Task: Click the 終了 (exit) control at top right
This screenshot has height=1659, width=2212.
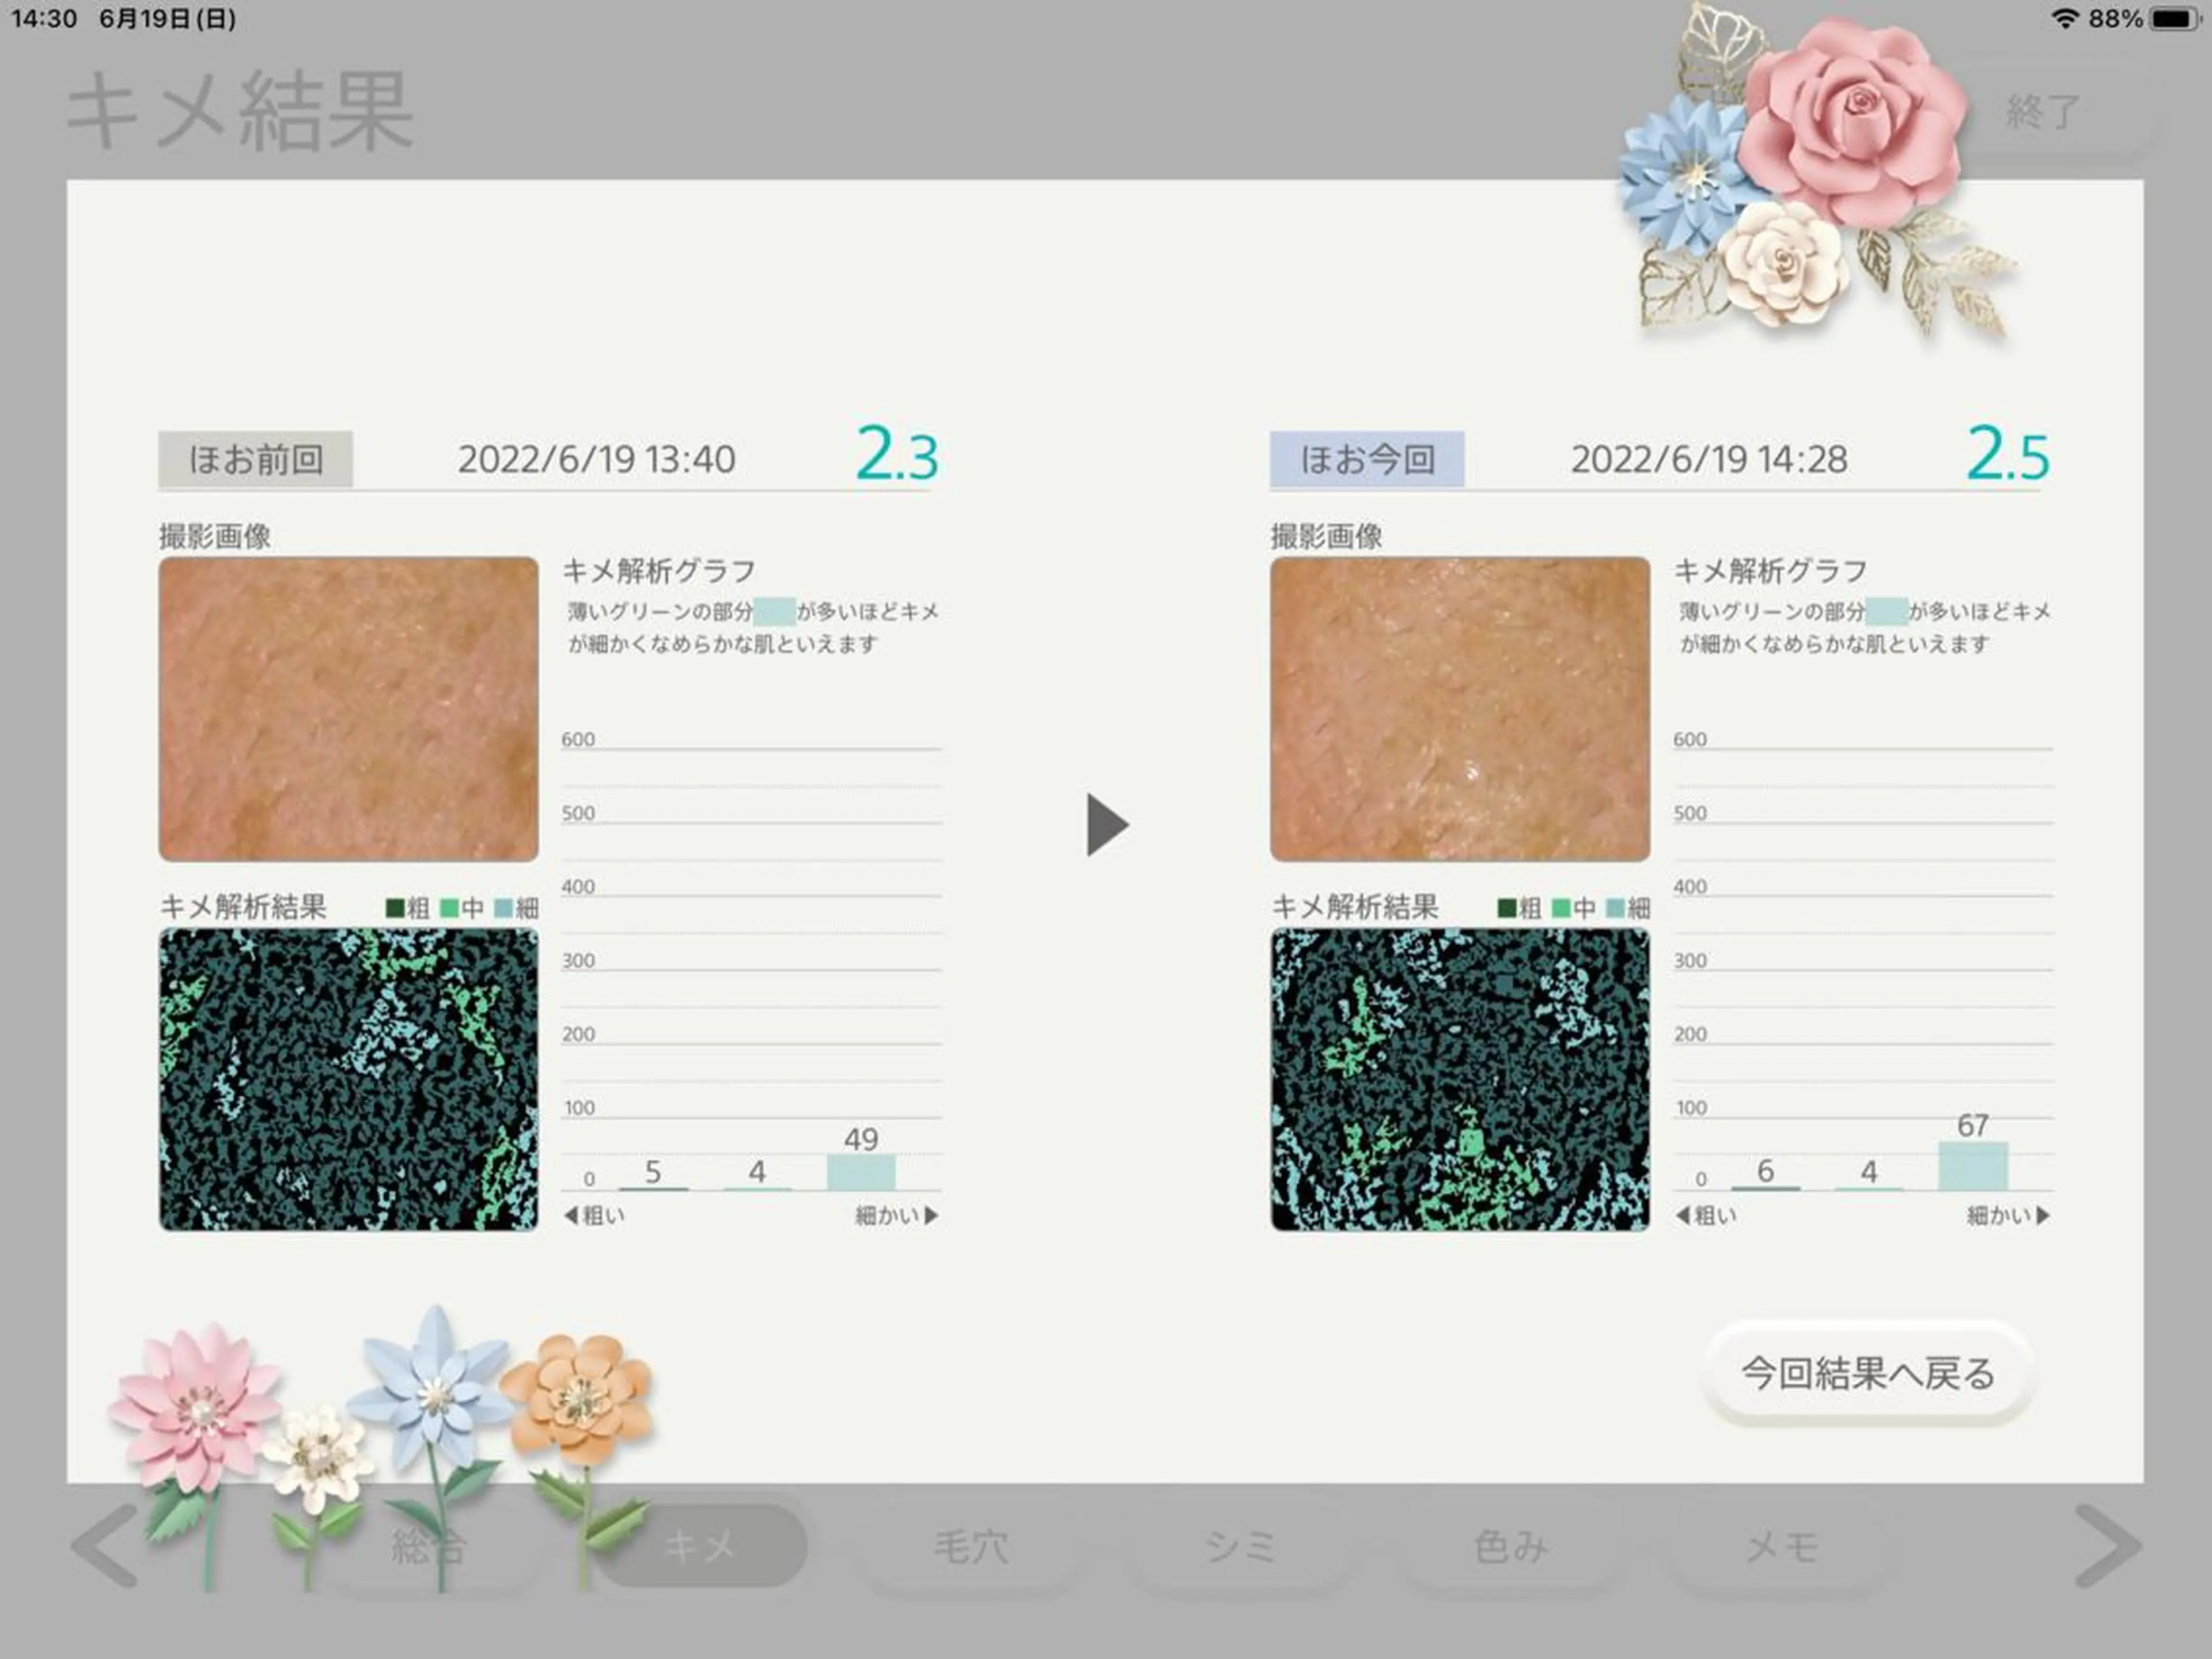Action: coord(2040,112)
